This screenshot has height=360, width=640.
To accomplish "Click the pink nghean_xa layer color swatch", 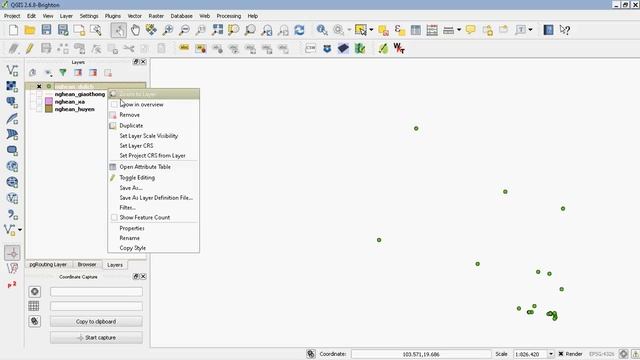I will 49,102.
